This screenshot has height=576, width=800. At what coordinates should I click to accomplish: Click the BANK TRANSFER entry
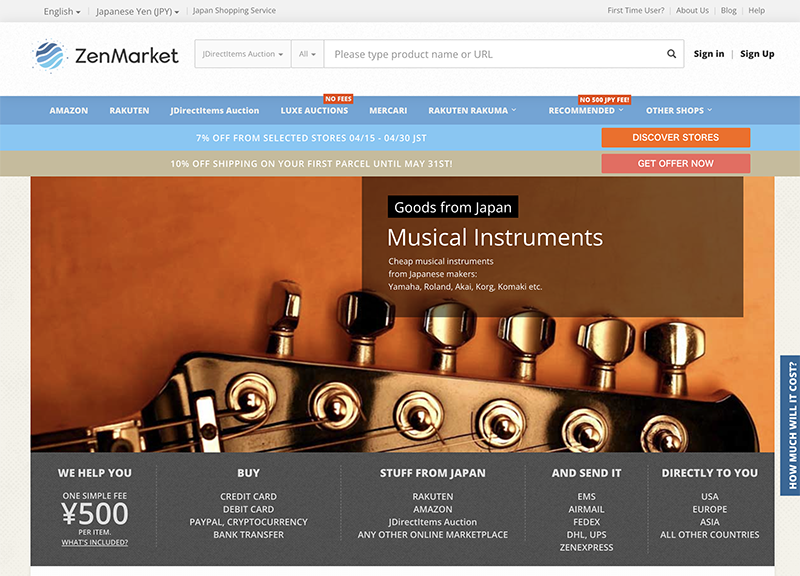pos(248,535)
